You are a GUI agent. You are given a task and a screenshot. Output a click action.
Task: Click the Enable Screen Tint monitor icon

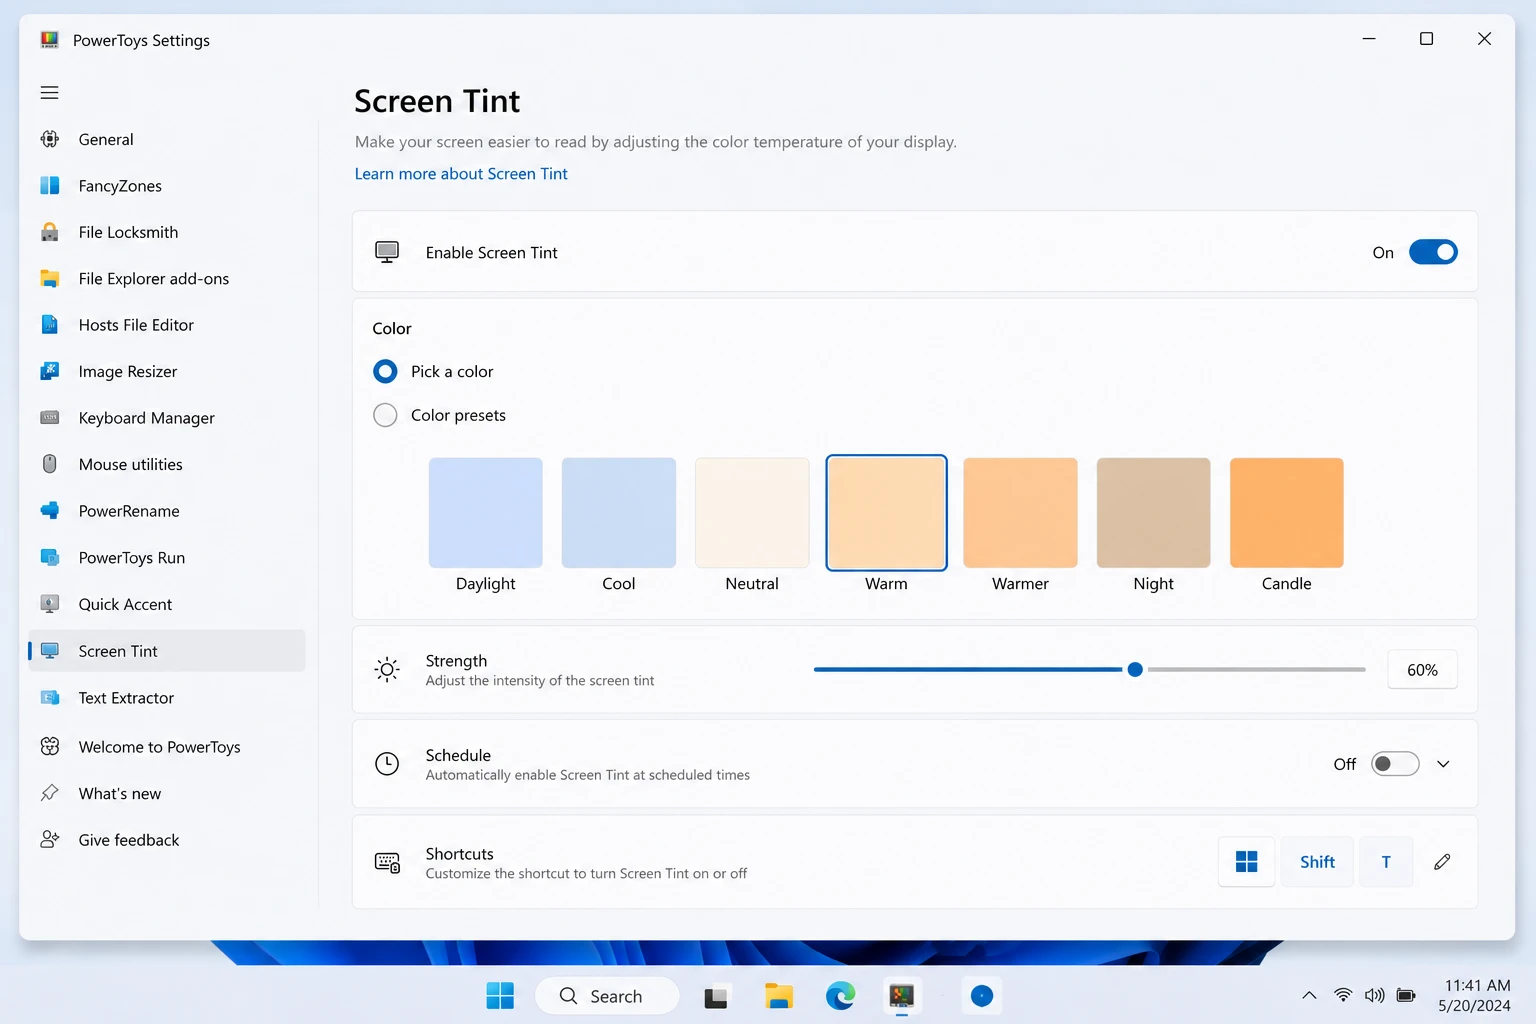click(387, 252)
